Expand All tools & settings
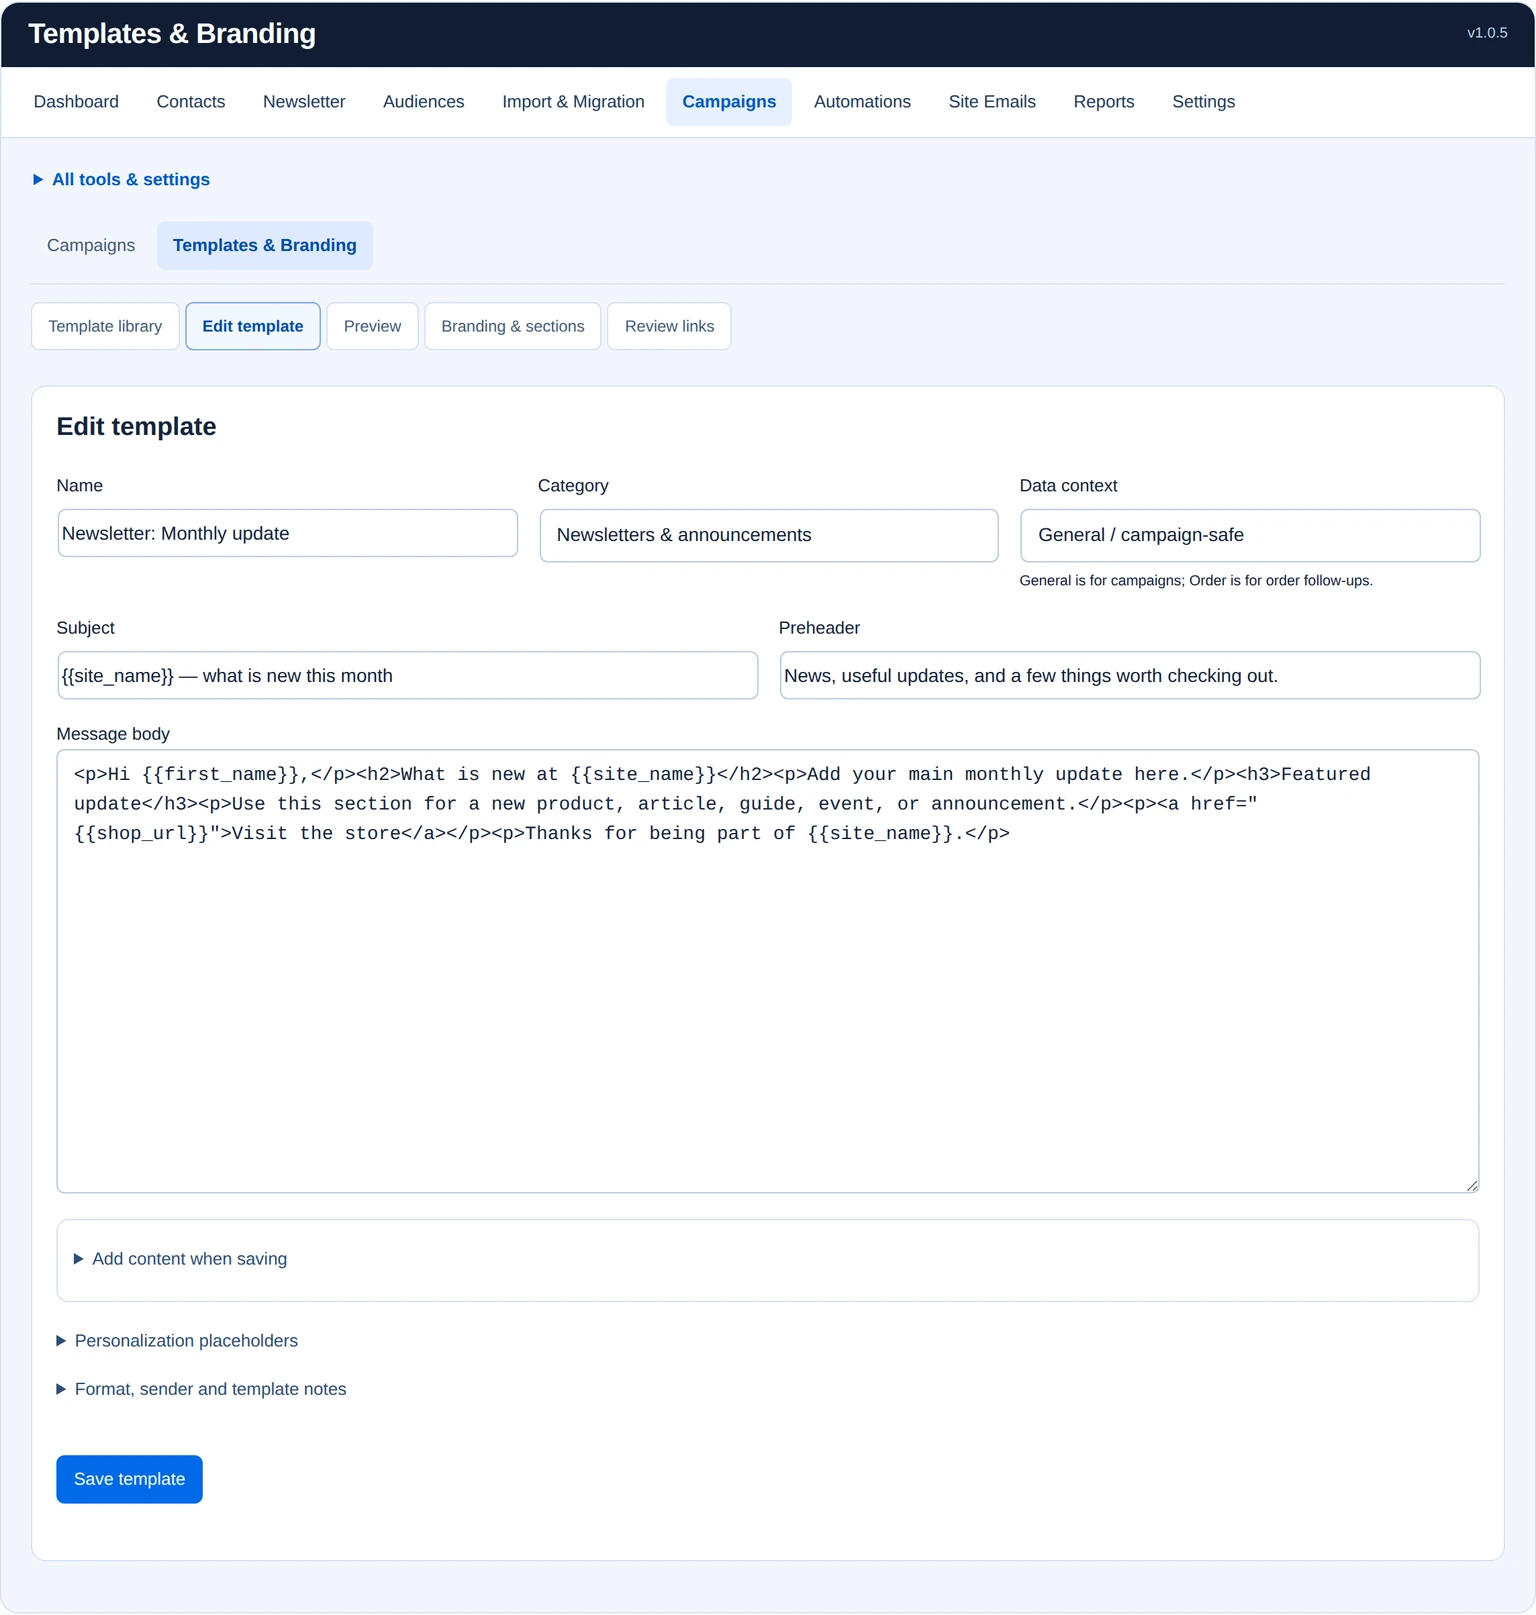1536x1615 pixels. coord(121,180)
